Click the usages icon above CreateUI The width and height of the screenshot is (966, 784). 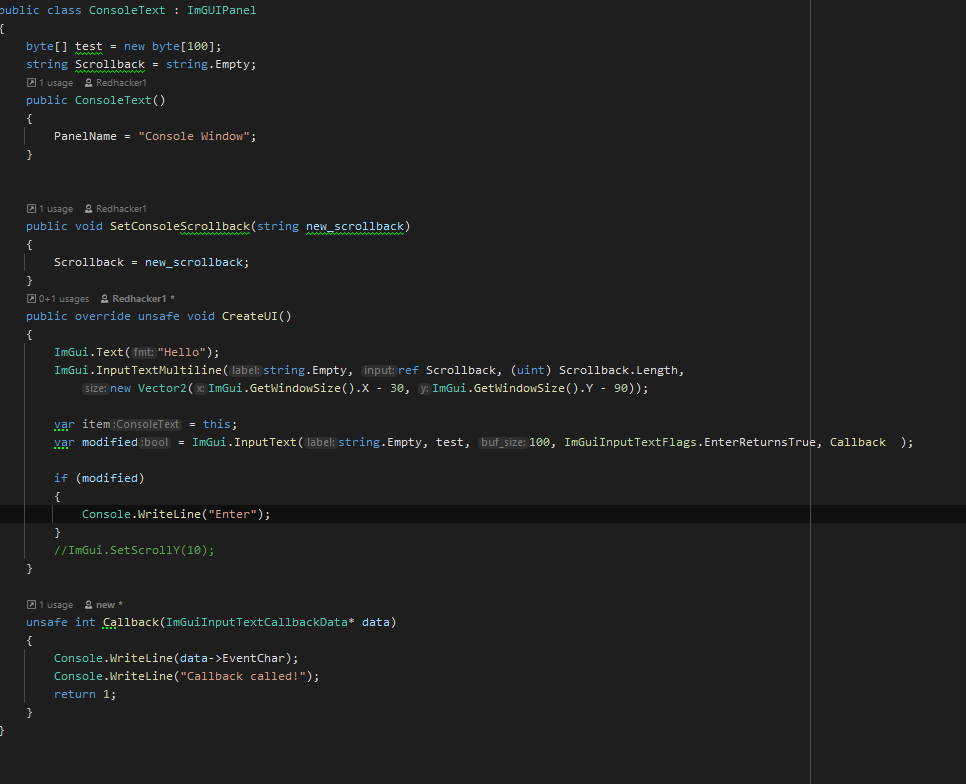pyautogui.click(x=31, y=299)
